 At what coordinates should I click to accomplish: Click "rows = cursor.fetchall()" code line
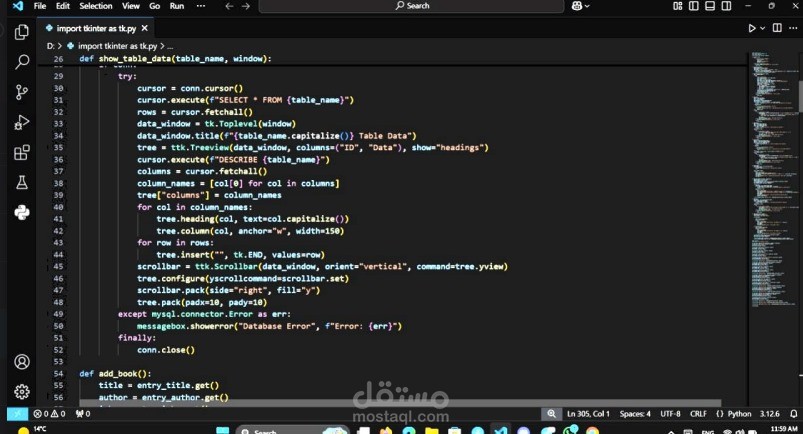click(x=195, y=112)
